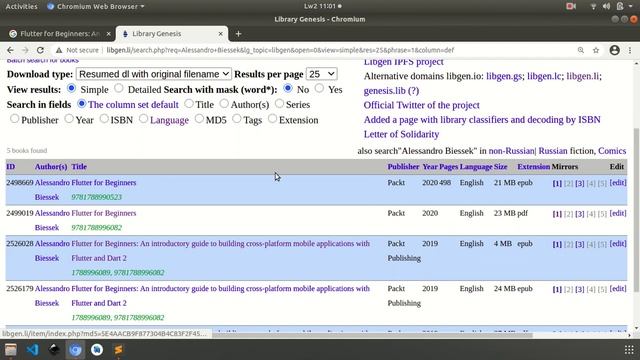Search in the Title field only
The image size is (640, 360).
[x=189, y=104]
